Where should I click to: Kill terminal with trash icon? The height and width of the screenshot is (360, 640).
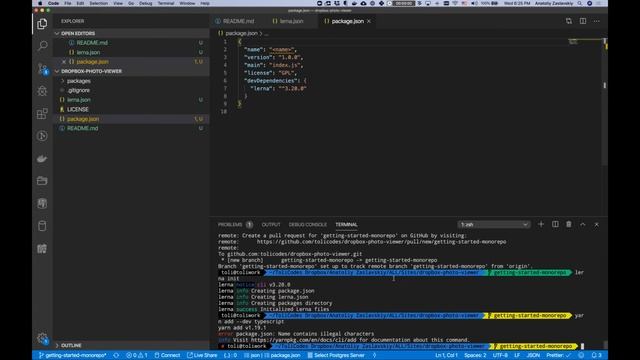click(x=569, y=224)
